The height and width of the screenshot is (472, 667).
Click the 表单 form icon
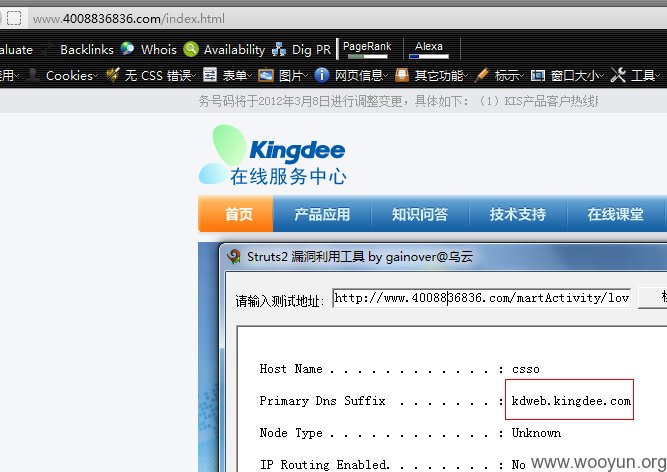point(210,75)
